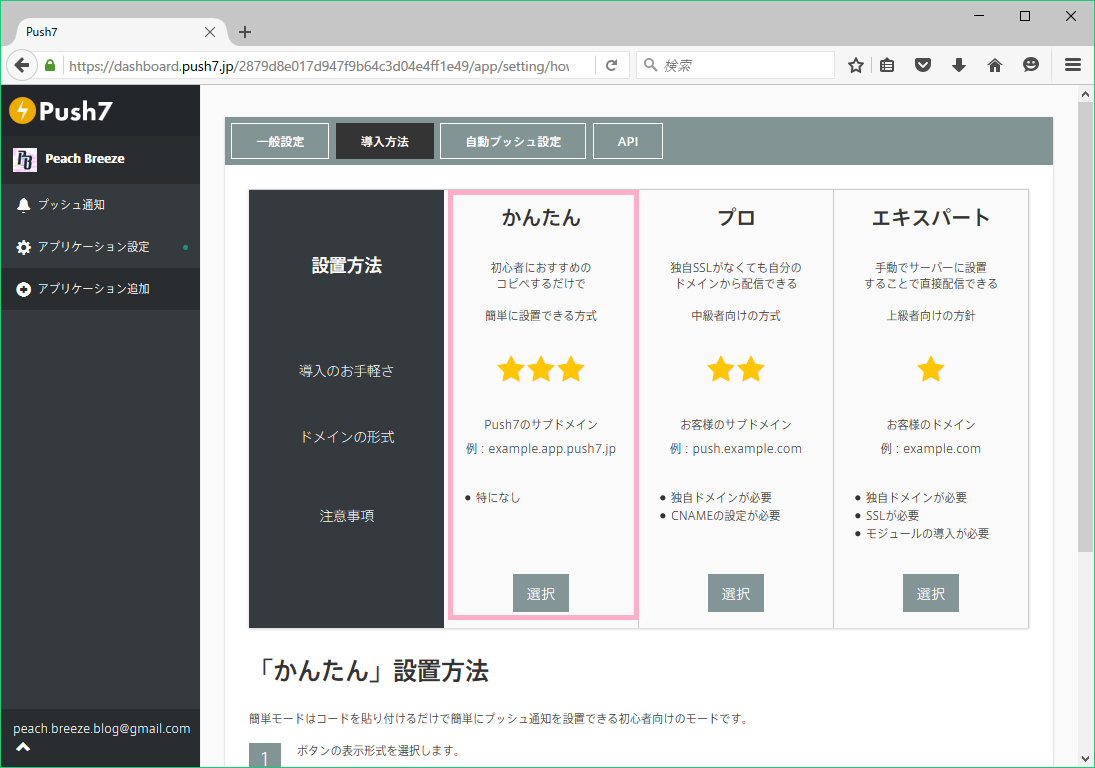Viewport: 1095px width, 768px height.
Task: Click 選択 button under プロ
Action: pos(736,593)
